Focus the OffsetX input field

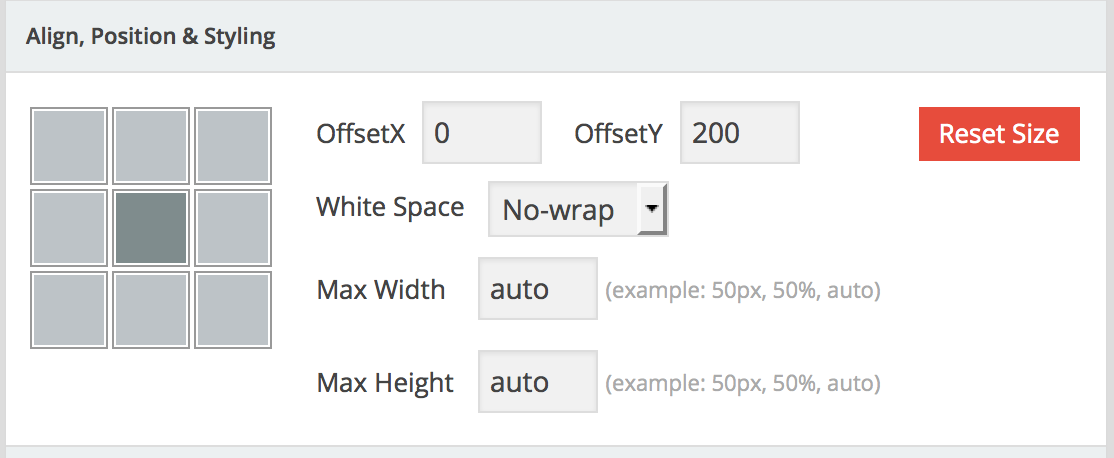point(481,133)
